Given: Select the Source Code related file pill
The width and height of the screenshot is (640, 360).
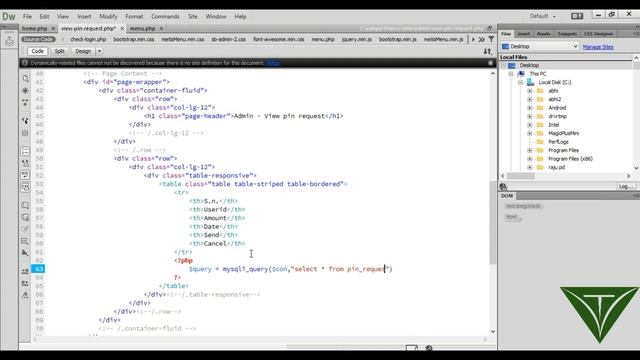Looking at the screenshot, I should 38,39.
